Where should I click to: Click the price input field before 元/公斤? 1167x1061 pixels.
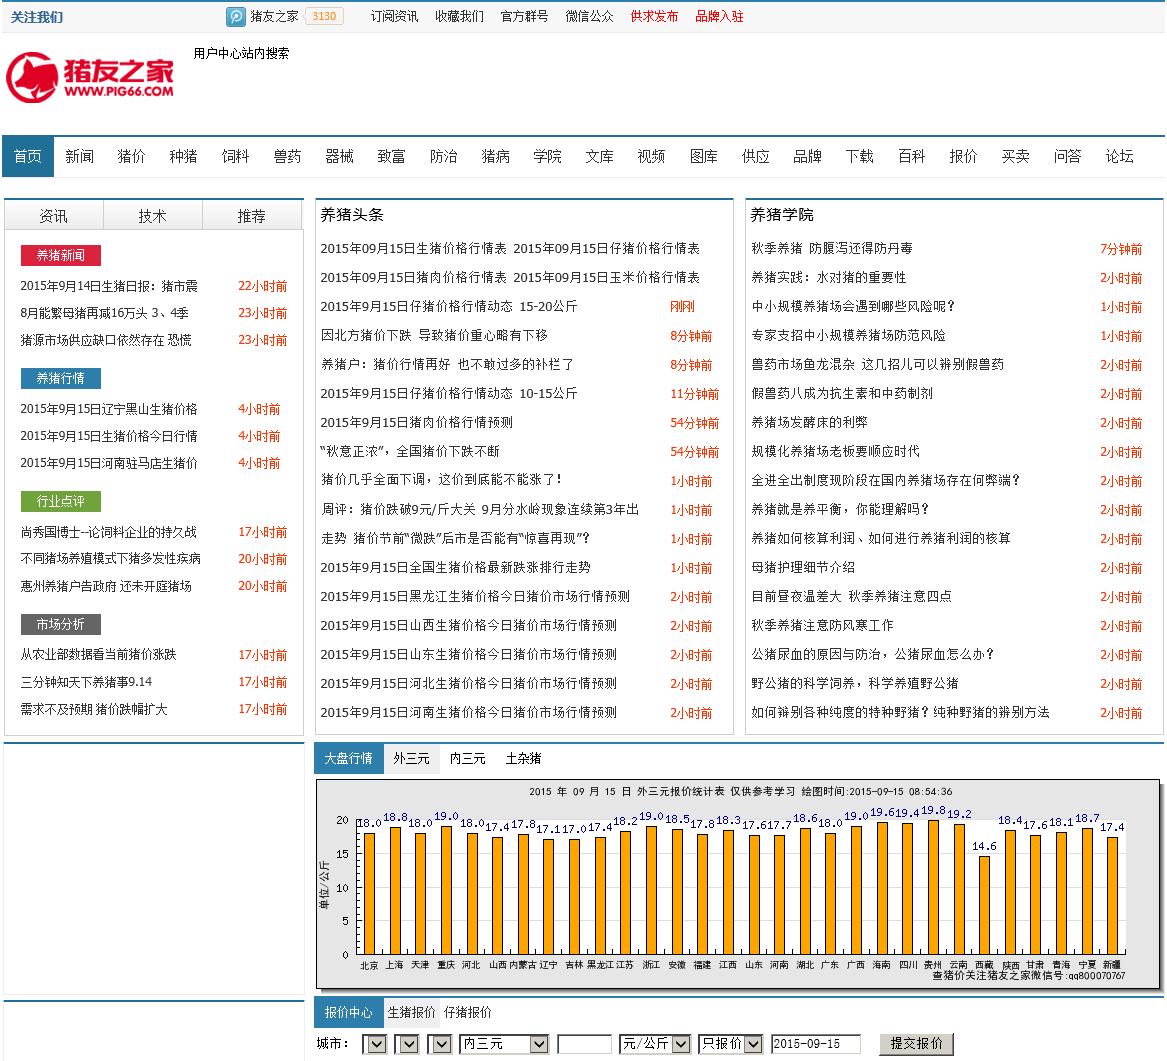[x=584, y=1044]
